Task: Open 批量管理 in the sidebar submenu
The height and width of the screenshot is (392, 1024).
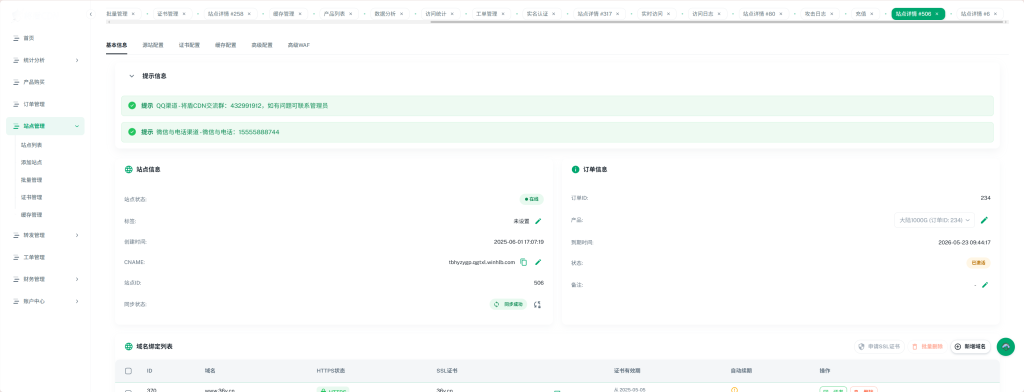Action: click(x=31, y=180)
